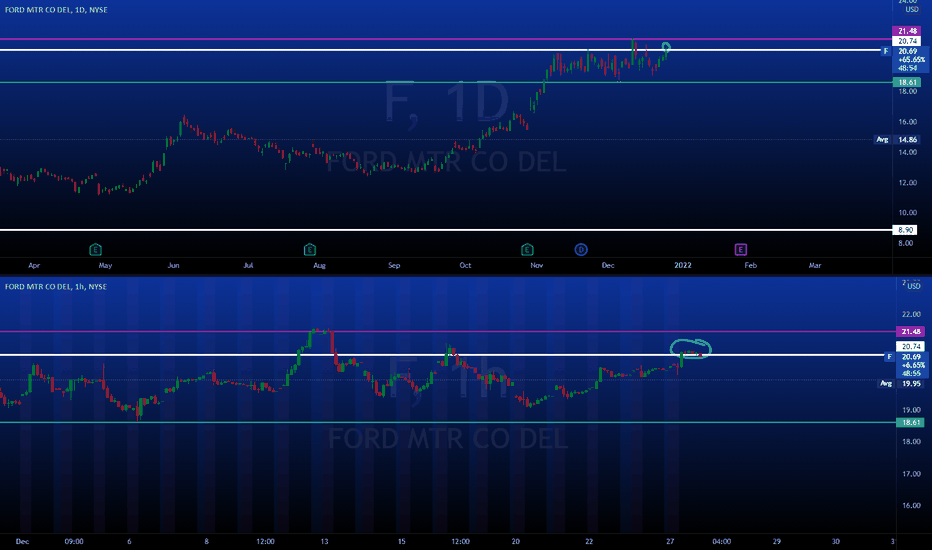Screen dimensions: 932x550
Task: Open the green earnings marker nearest May
Action: [x=95, y=250]
